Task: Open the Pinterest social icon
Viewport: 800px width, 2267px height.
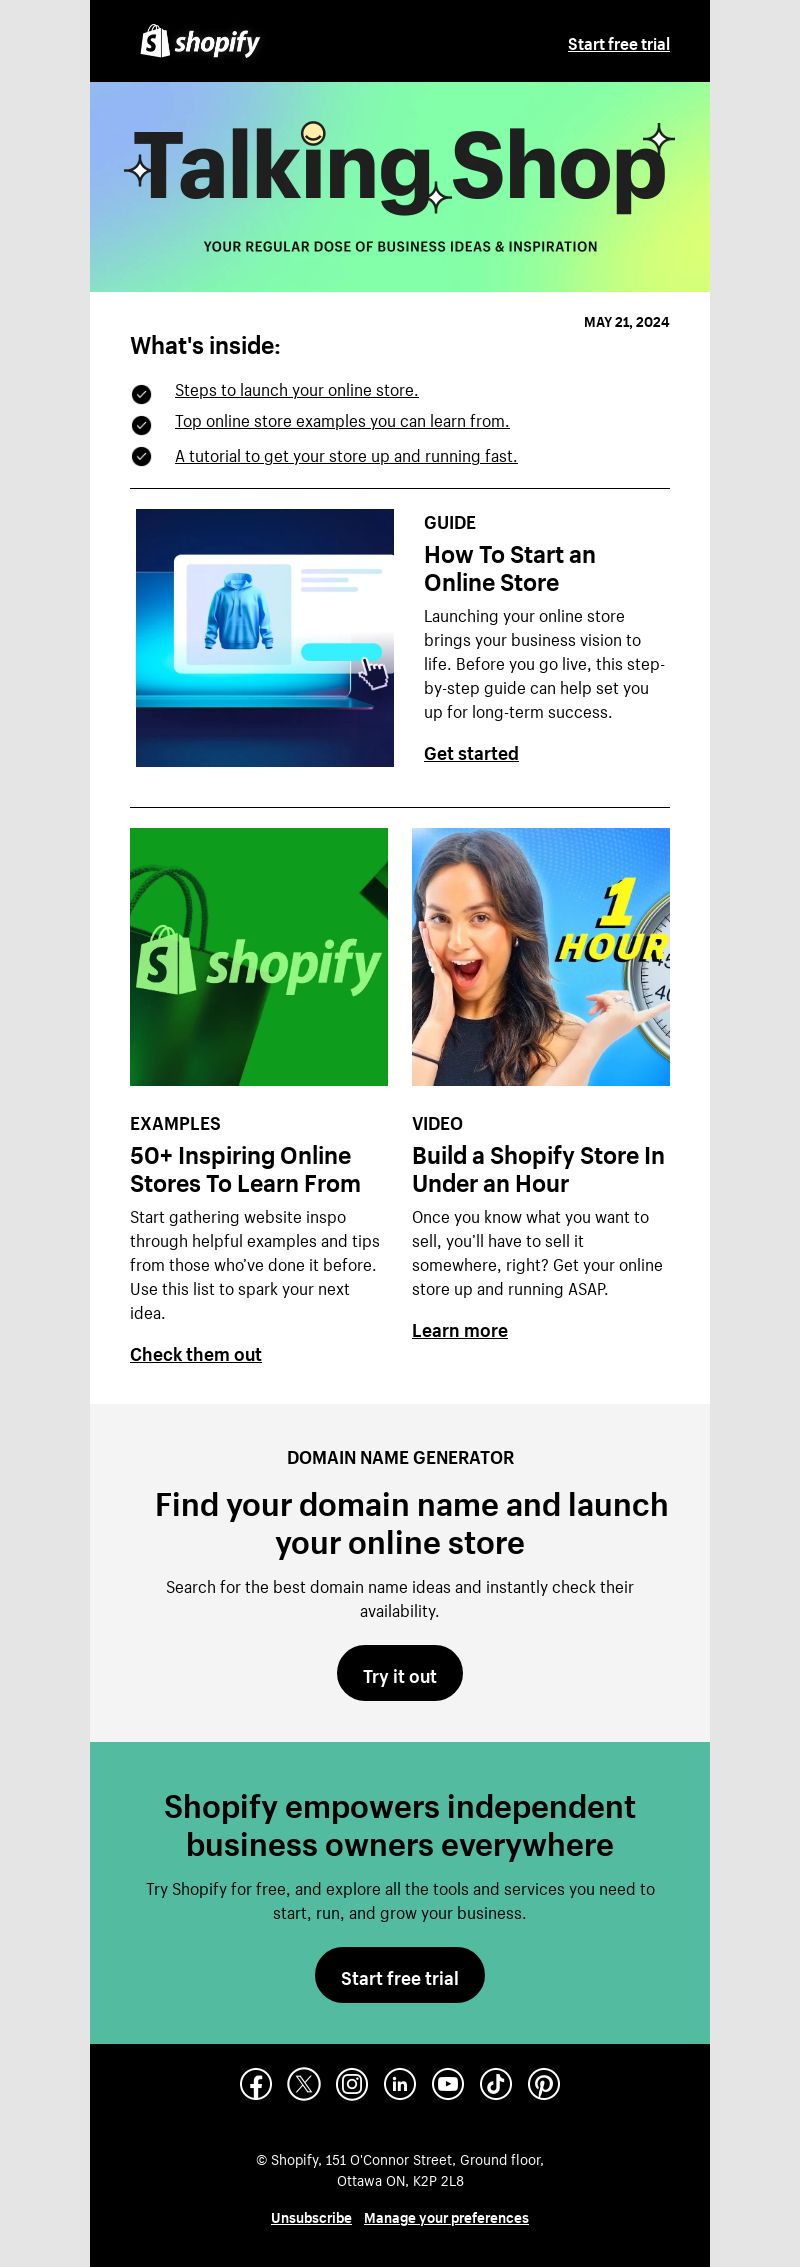Action: click(544, 2084)
